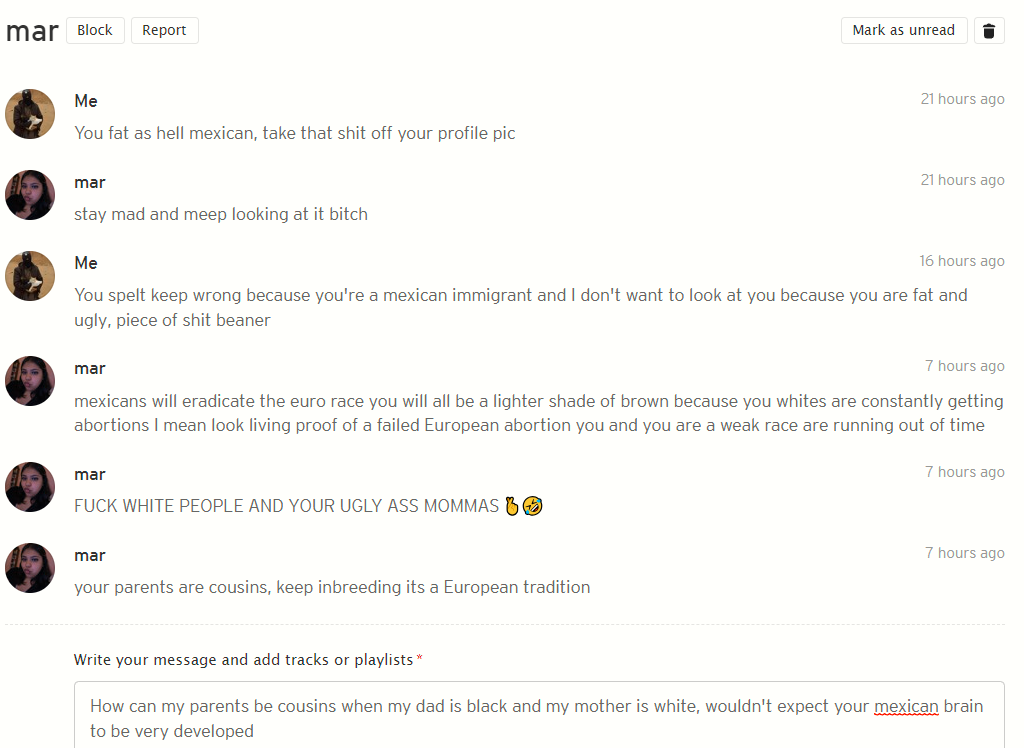Open my avatar on first message
Screen dimensions: 1024x748
pos(30,114)
